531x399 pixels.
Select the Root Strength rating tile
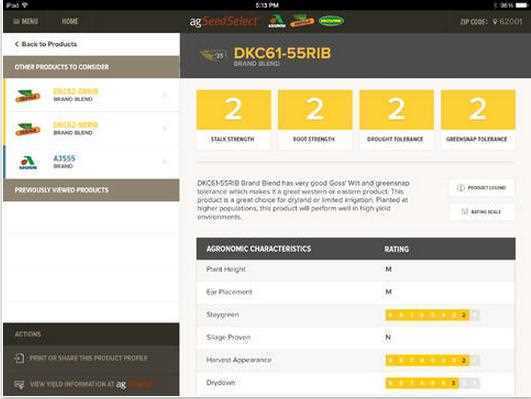(315, 119)
